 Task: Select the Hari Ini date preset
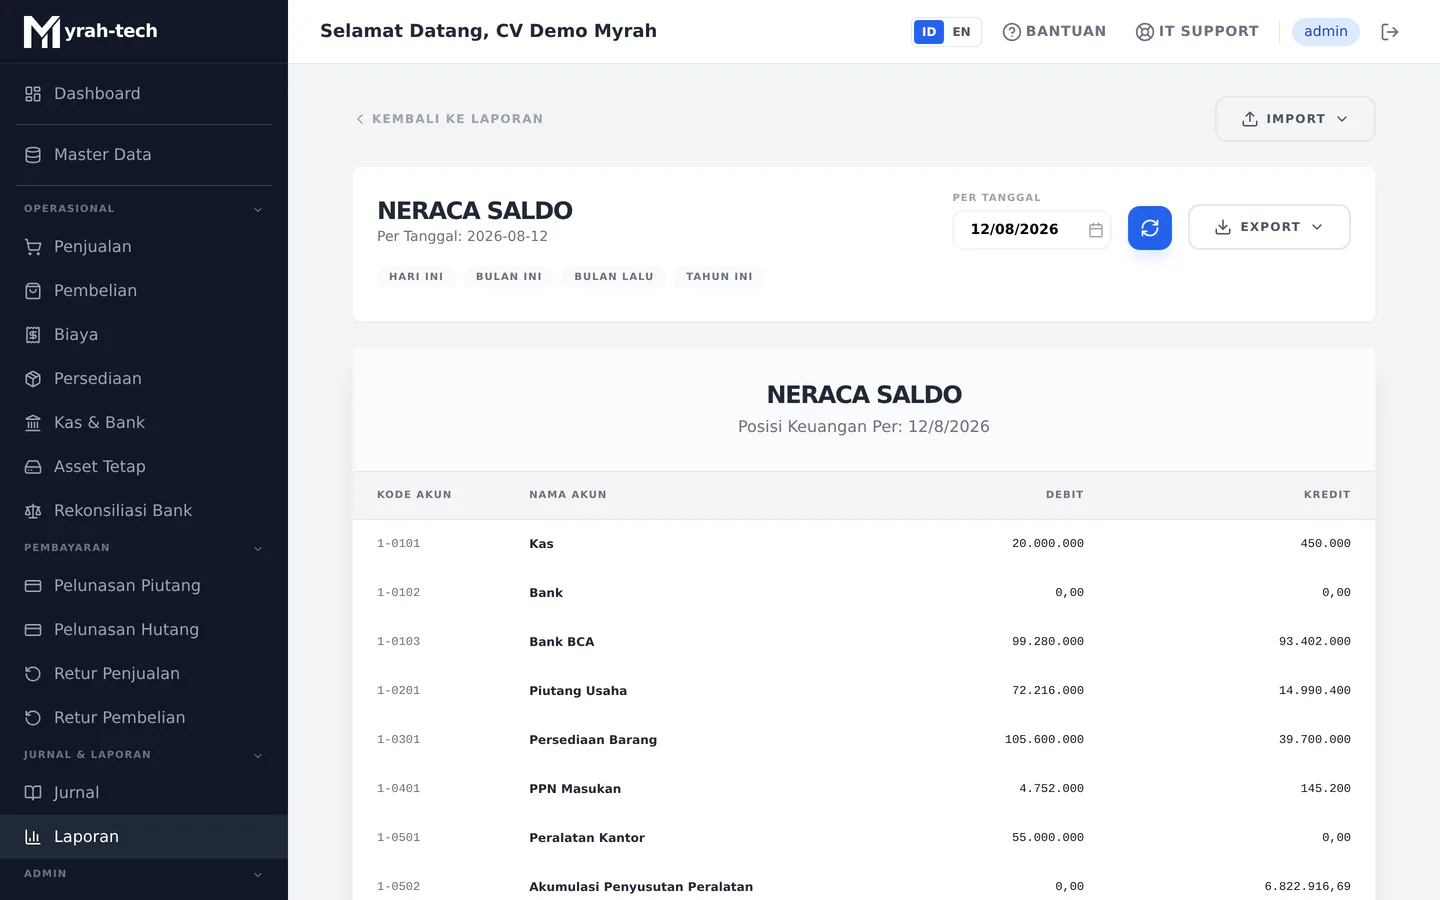pyautogui.click(x=416, y=277)
